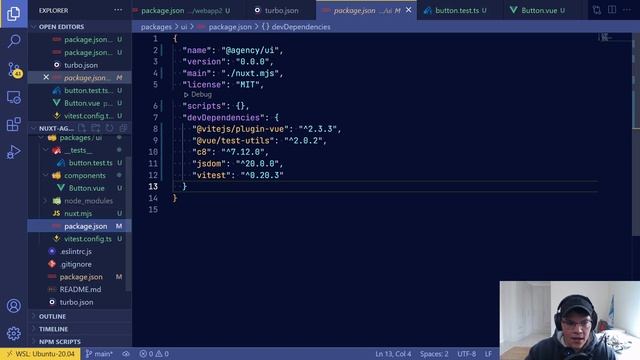Open root package.json above README.md
Viewport: 640px width, 360px height.
click(x=81, y=277)
